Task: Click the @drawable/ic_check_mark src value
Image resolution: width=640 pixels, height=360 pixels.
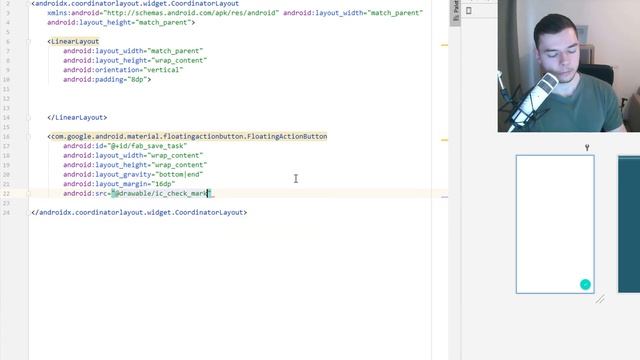Action: click(x=161, y=193)
